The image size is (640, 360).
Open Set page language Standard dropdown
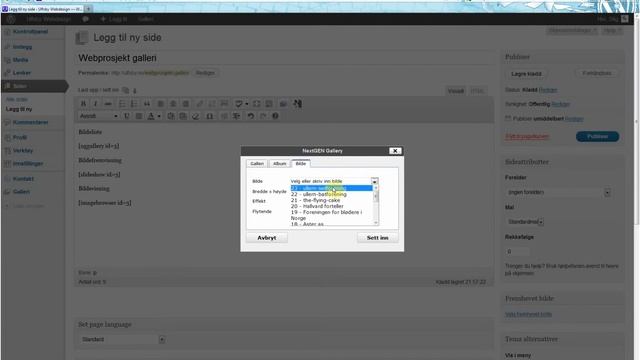122,339
